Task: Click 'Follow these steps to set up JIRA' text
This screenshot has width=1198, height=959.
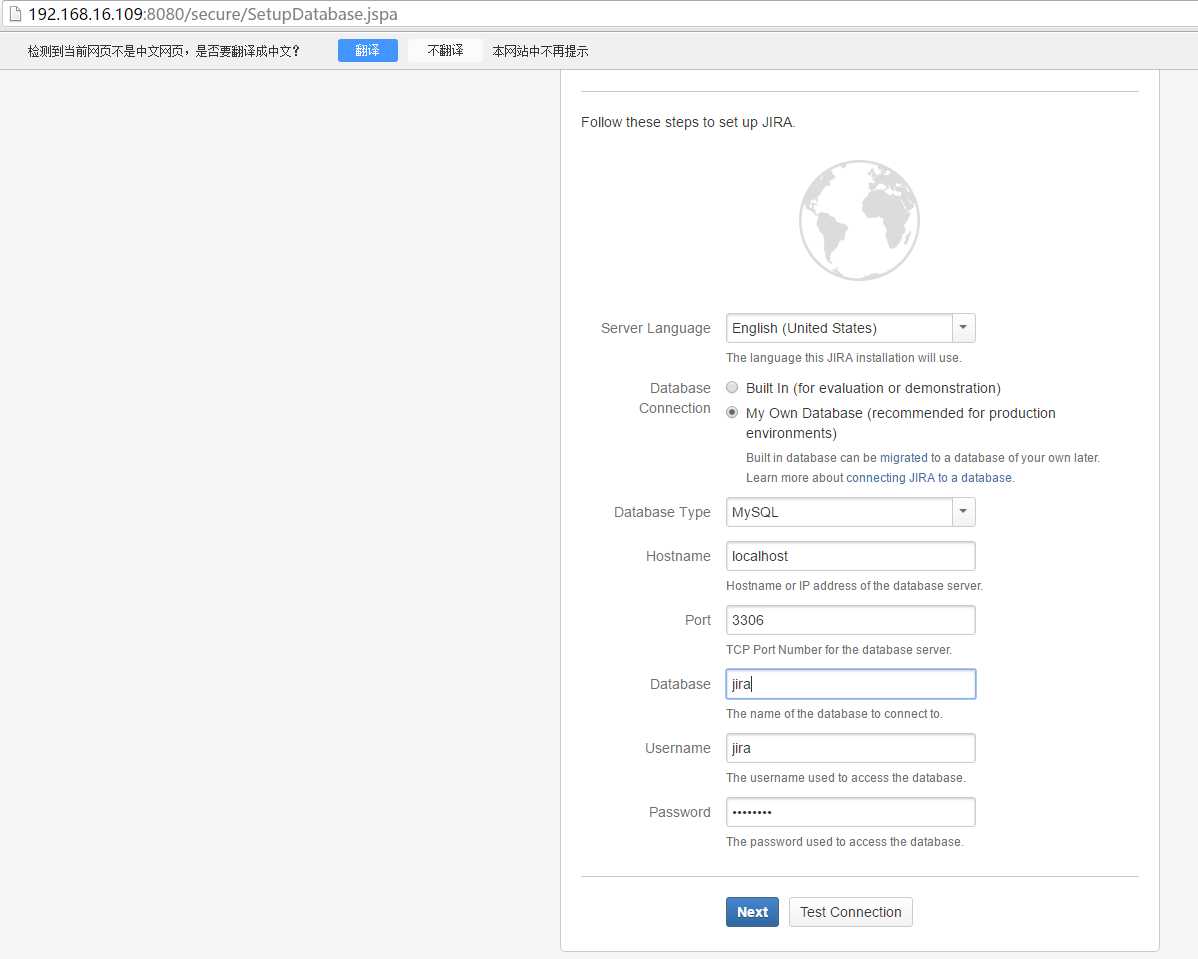Action: pyautogui.click(x=688, y=122)
